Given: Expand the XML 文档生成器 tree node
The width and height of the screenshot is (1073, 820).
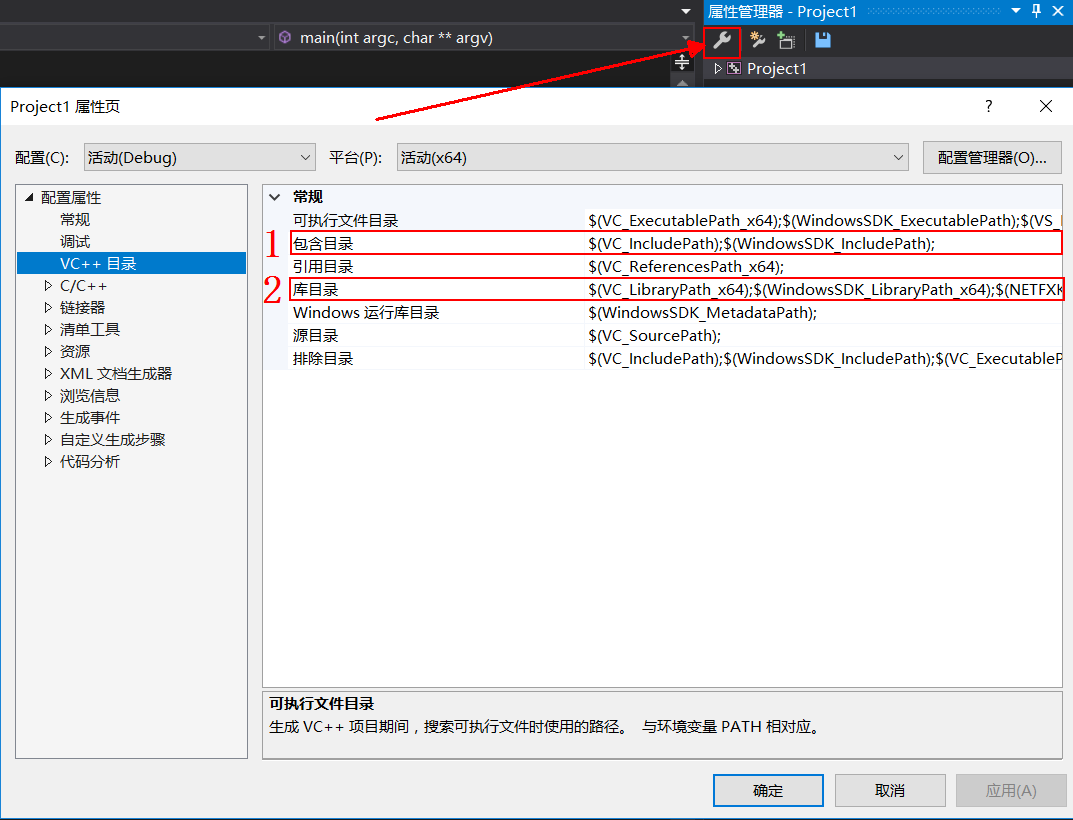Looking at the screenshot, I should (48, 374).
